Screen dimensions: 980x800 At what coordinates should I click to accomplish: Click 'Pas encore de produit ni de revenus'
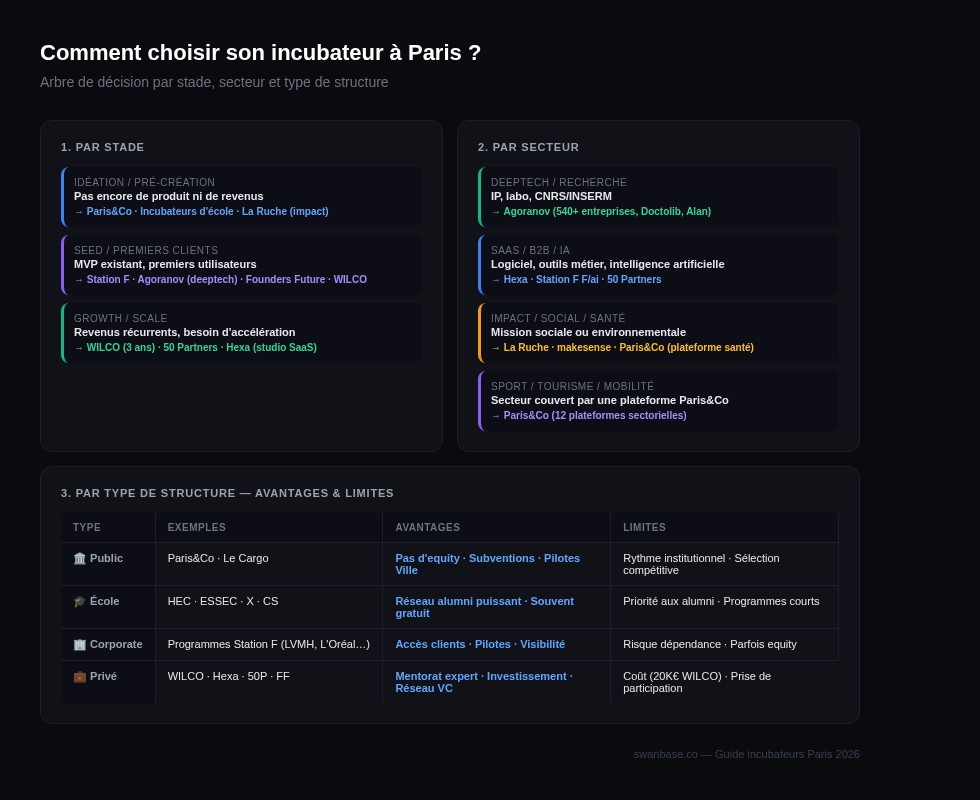(x=169, y=196)
